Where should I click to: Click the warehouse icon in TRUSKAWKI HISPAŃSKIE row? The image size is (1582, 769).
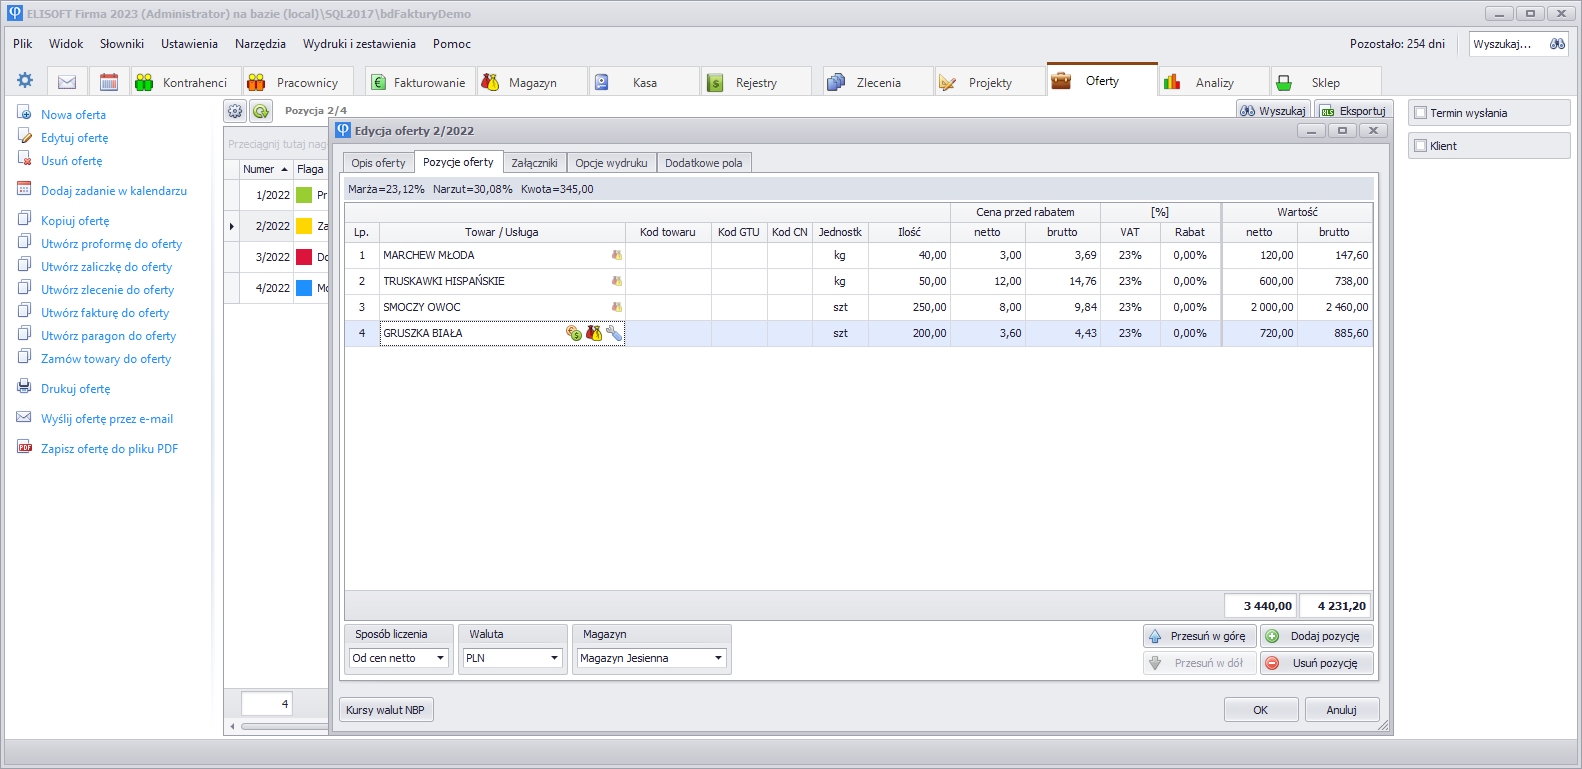tap(617, 281)
